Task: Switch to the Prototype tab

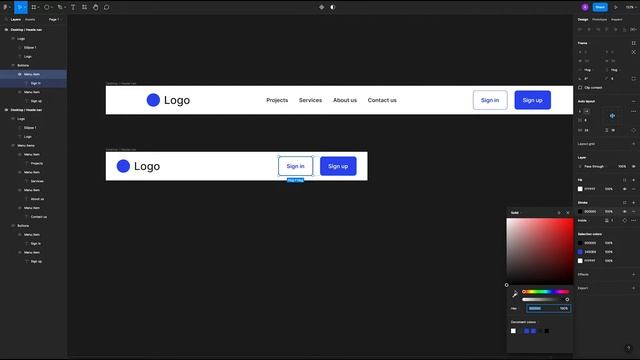Action: [600, 20]
